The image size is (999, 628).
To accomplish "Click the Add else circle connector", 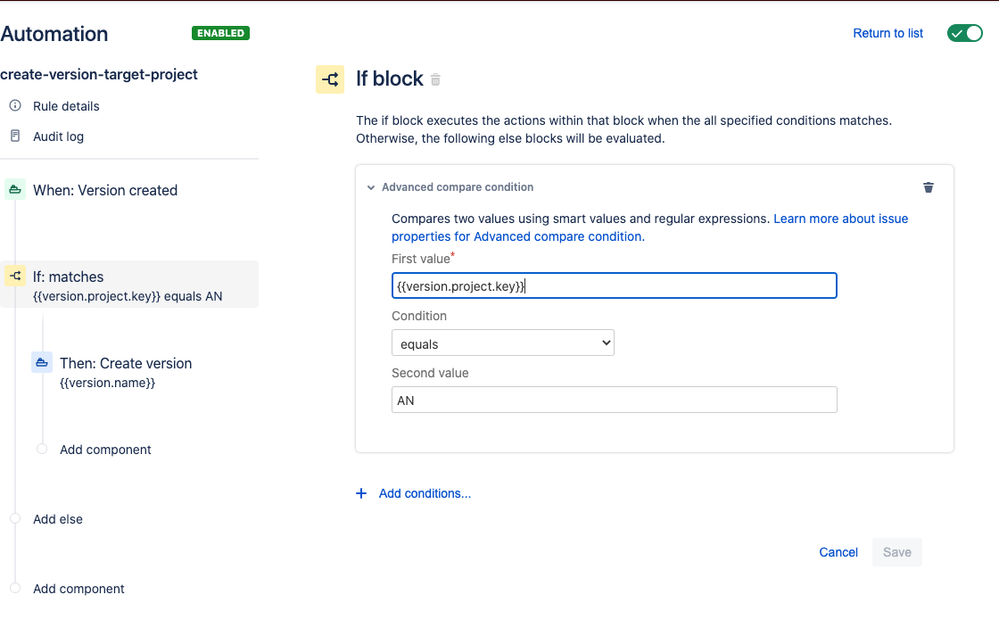I will pos(15,518).
